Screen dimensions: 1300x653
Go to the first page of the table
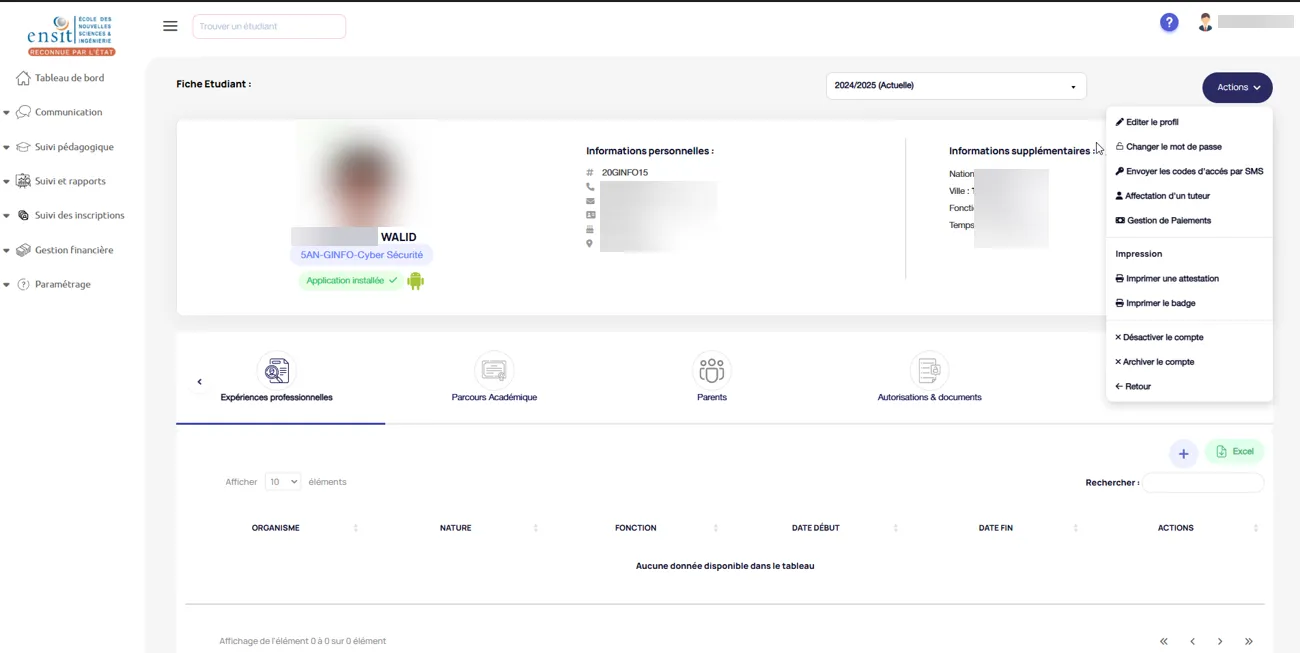pos(1164,641)
